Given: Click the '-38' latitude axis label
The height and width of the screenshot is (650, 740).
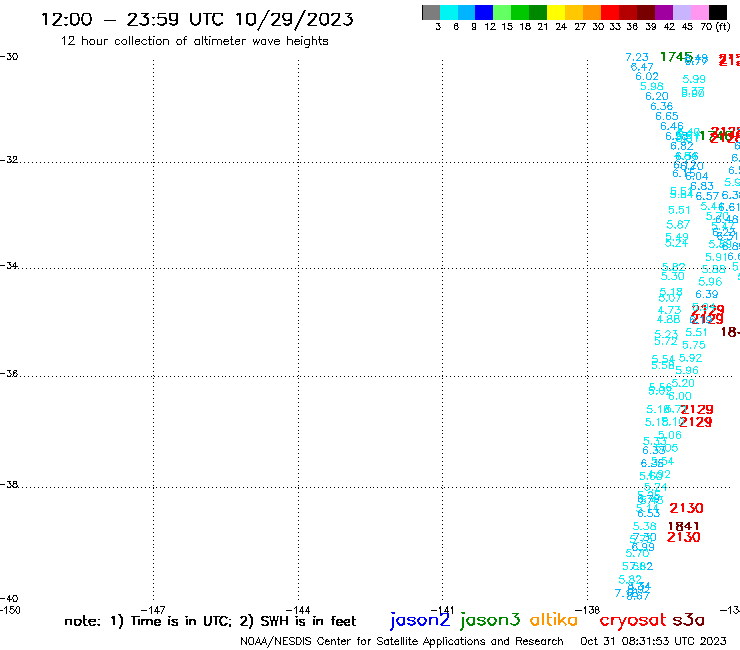Looking at the screenshot, I should coord(9,485).
